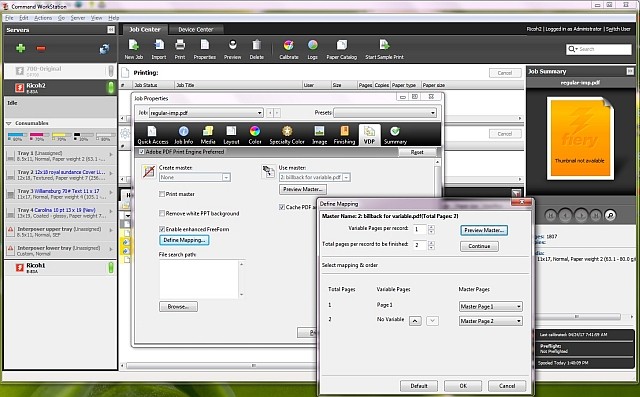
Task: Open the Master Page 2 dropdown
Action: 491,321
